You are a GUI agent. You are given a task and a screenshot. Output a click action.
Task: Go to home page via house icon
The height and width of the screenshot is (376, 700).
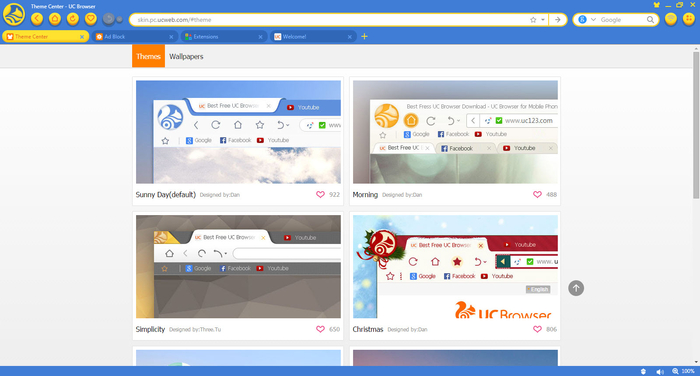[x=55, y=19]
